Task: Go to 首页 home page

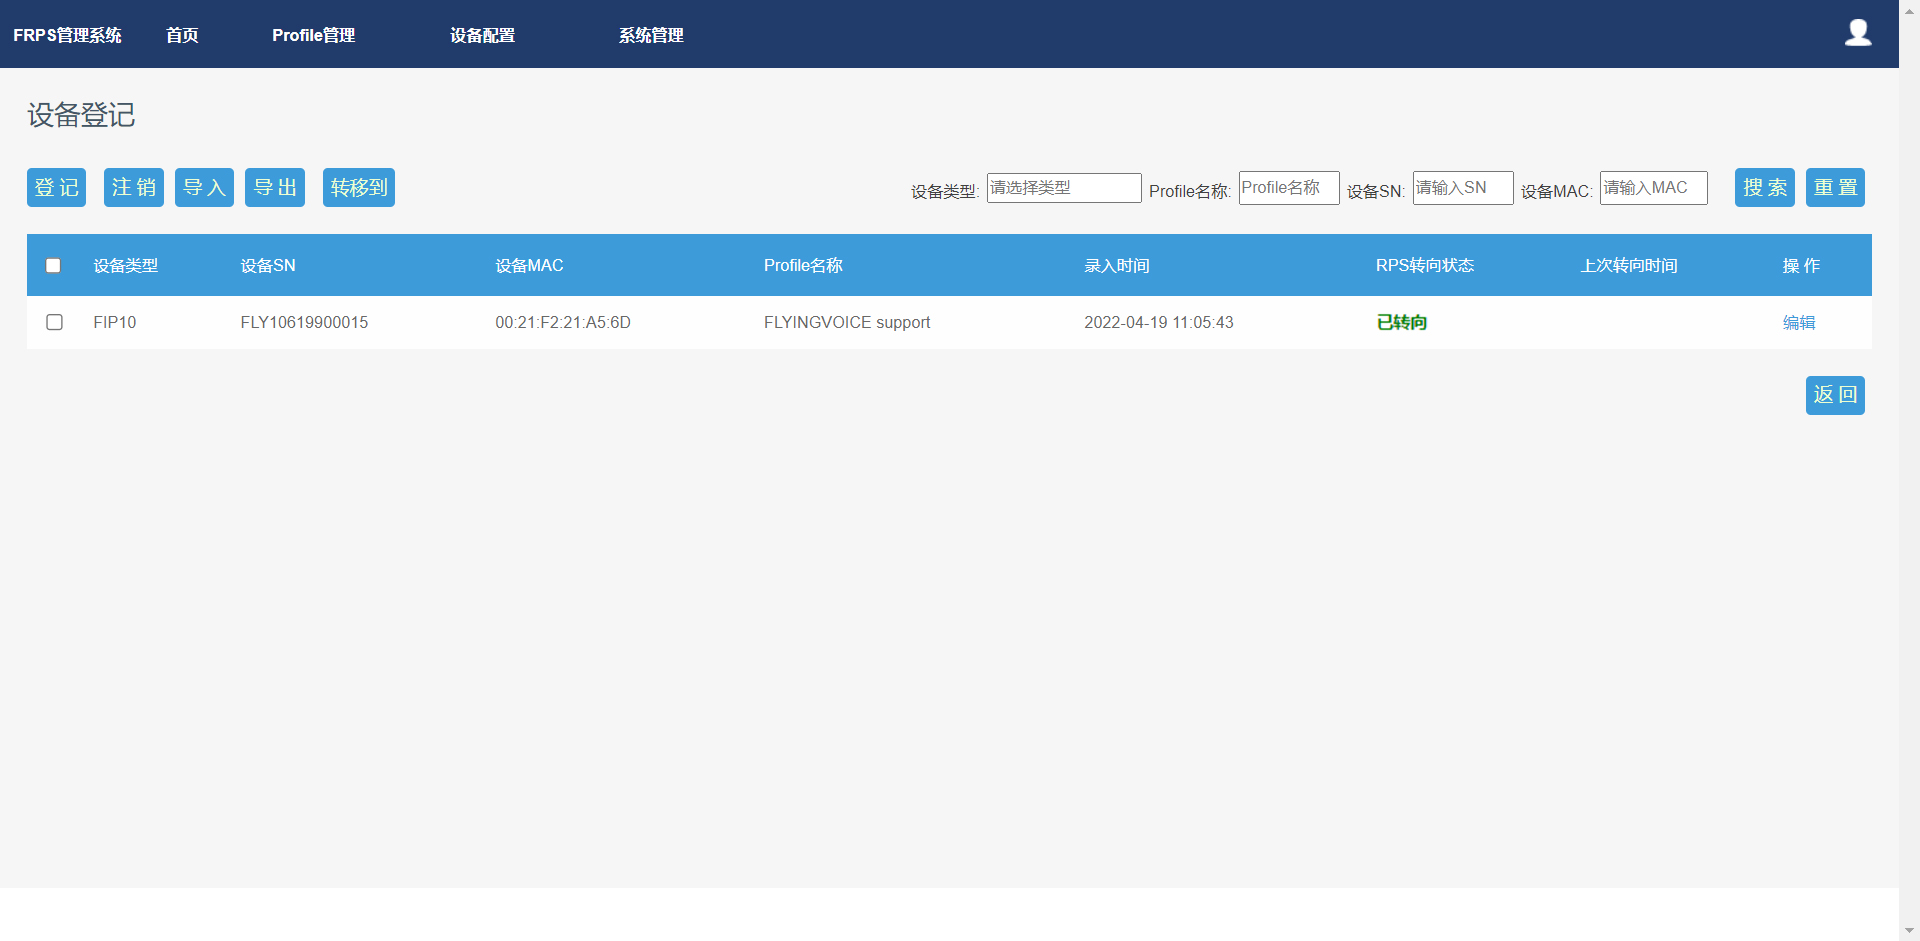Action: click(x=182, y=35)
